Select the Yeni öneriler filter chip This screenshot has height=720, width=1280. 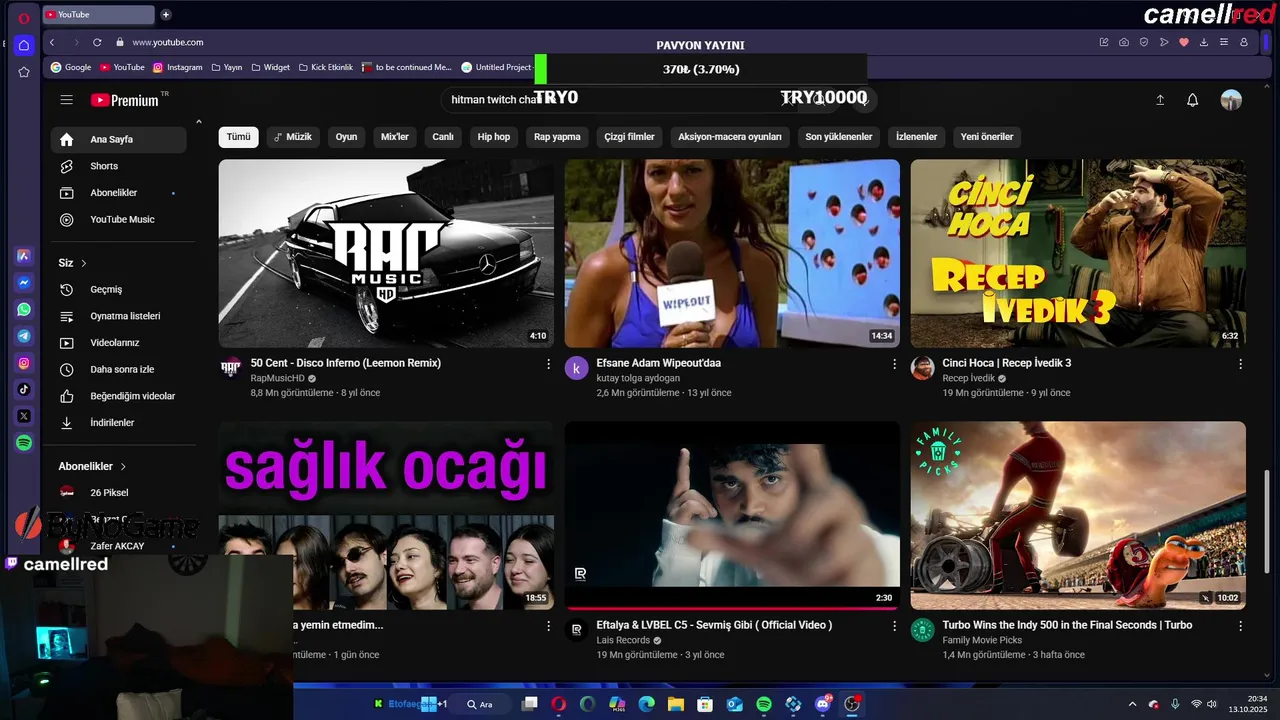[987, 137]
